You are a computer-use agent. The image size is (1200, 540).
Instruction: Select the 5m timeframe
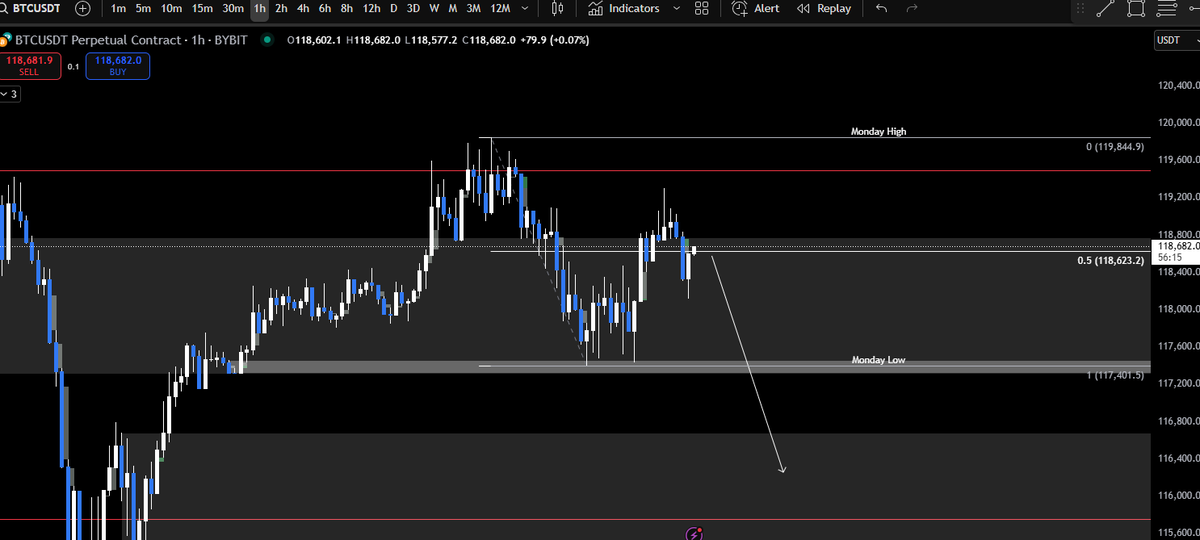144,8
